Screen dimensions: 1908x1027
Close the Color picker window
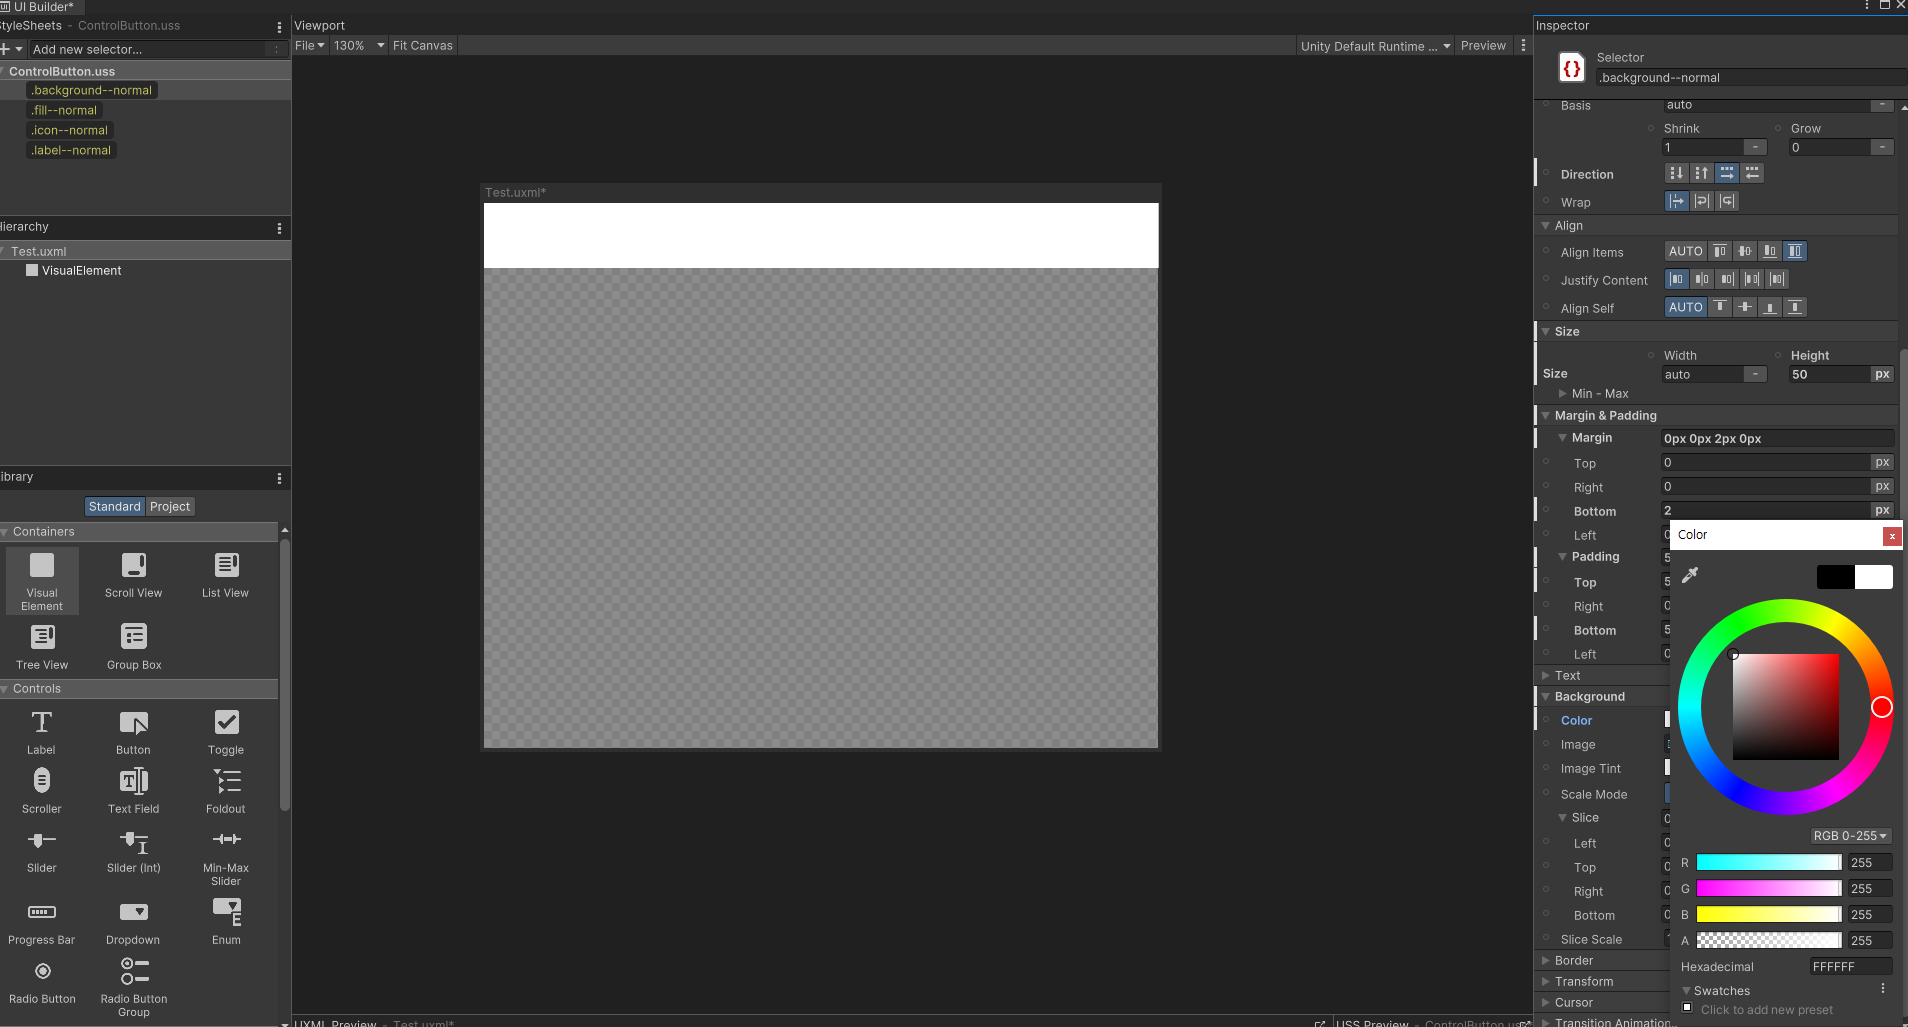[1891, 536]
